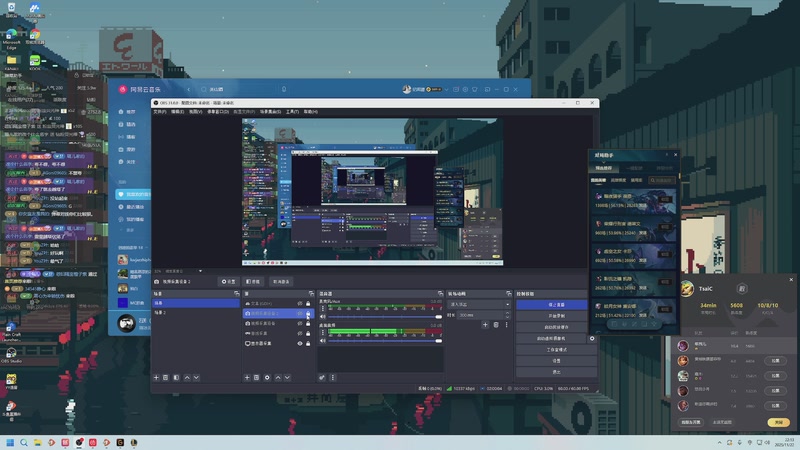Open OBS 编辑(E) menu
The height and width of the screenshot is (450, 800).
click(177, 112)
